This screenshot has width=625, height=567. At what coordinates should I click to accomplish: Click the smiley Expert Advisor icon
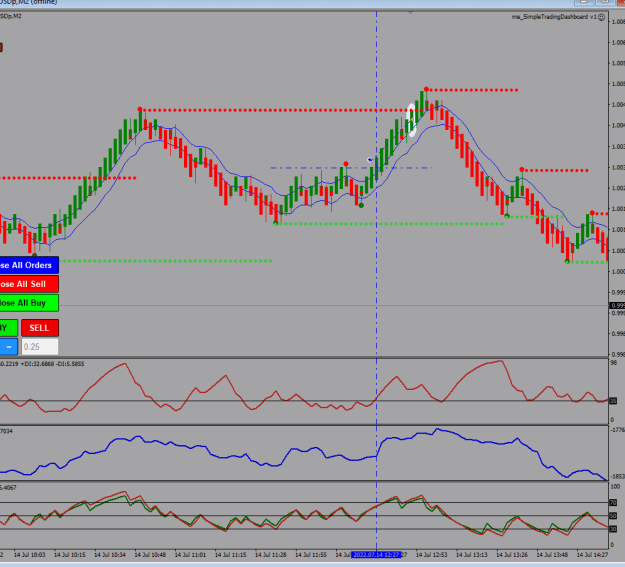pyautogui.click(x=601, y=17)
